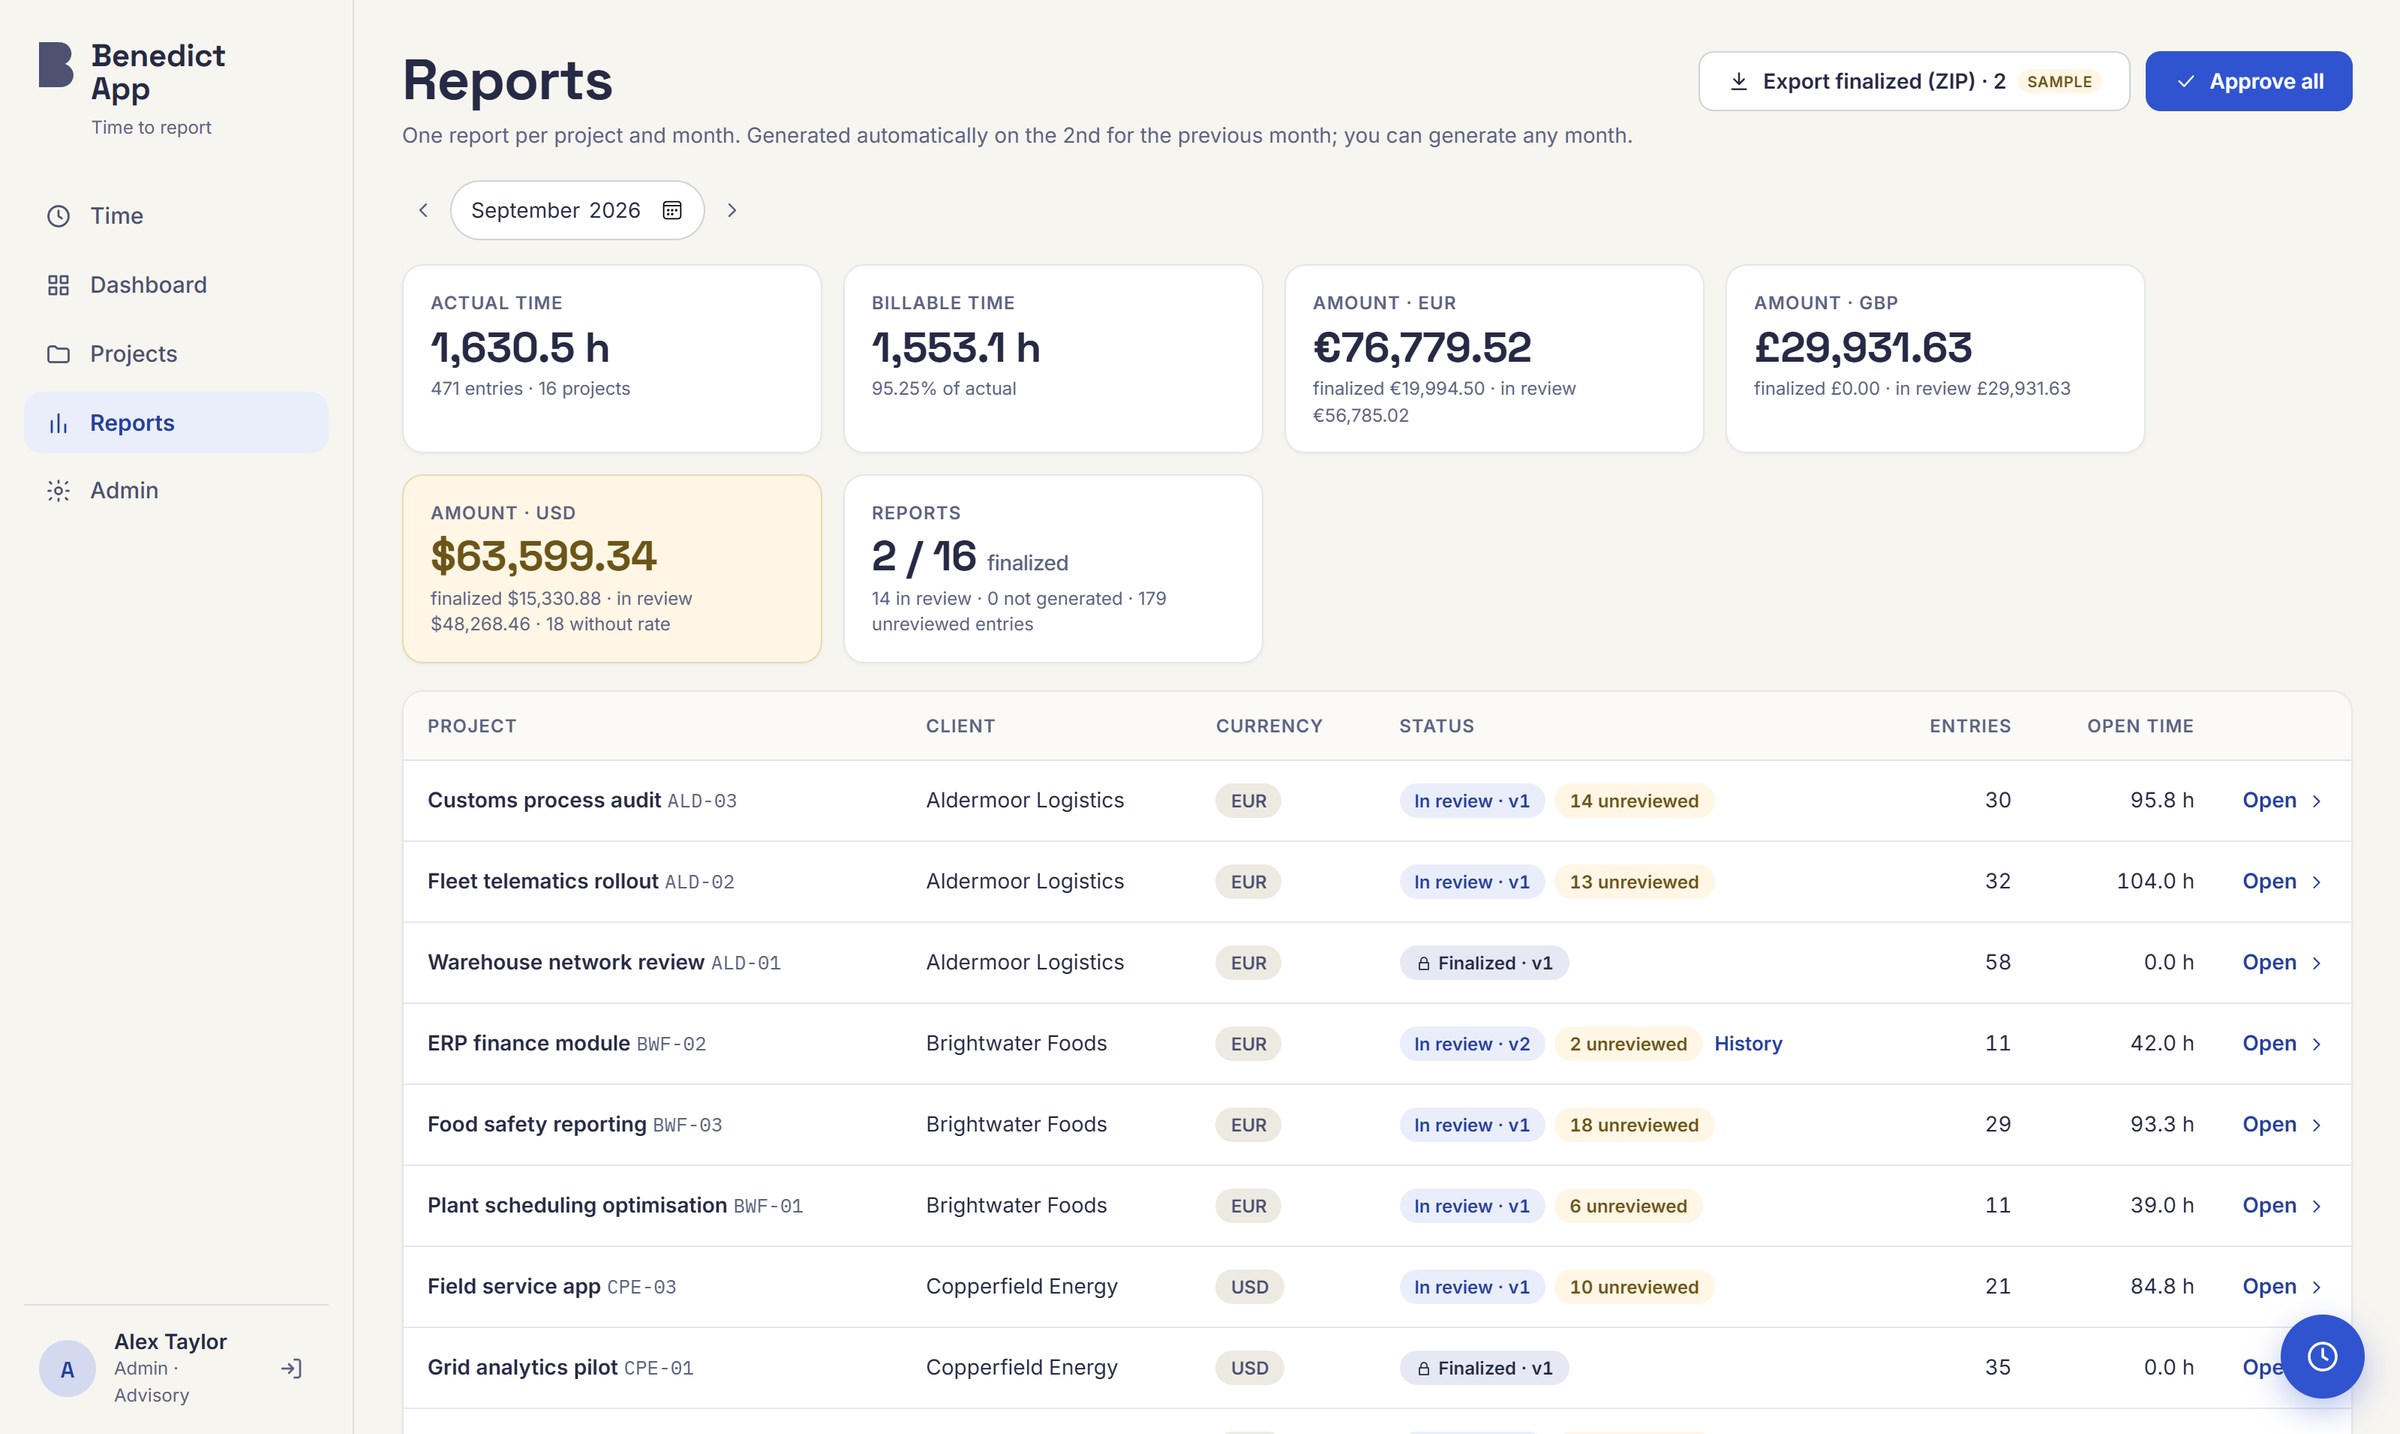2400x1434 pixels.
Task: Click the log out icon beside Alex Taylor
Action: tap(291, 1368)
